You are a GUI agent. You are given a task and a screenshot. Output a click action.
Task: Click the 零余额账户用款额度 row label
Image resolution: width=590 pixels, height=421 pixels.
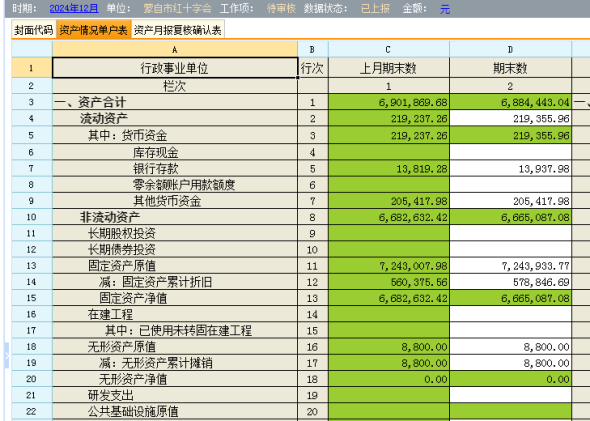tap(184, 184)
